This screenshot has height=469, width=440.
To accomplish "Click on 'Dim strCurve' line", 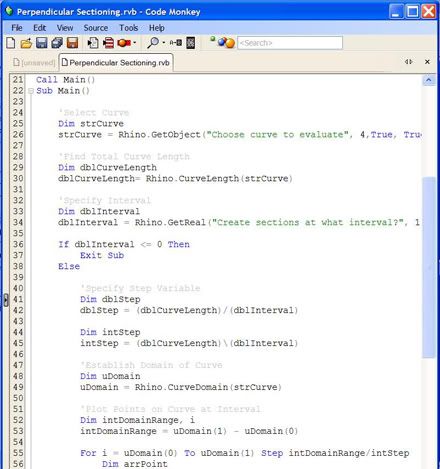I will 91,124.
